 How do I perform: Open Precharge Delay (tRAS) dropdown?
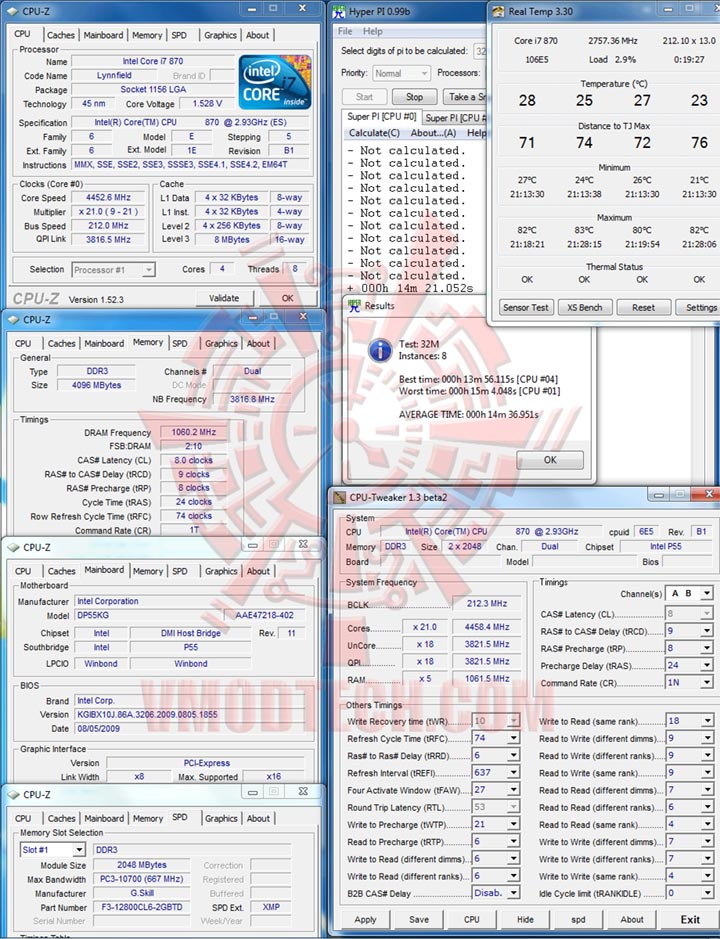pos(689,665)
